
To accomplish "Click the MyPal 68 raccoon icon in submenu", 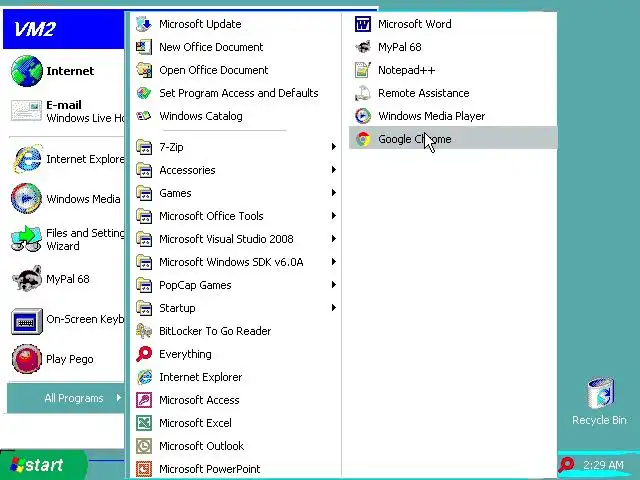I will [363, 47].
